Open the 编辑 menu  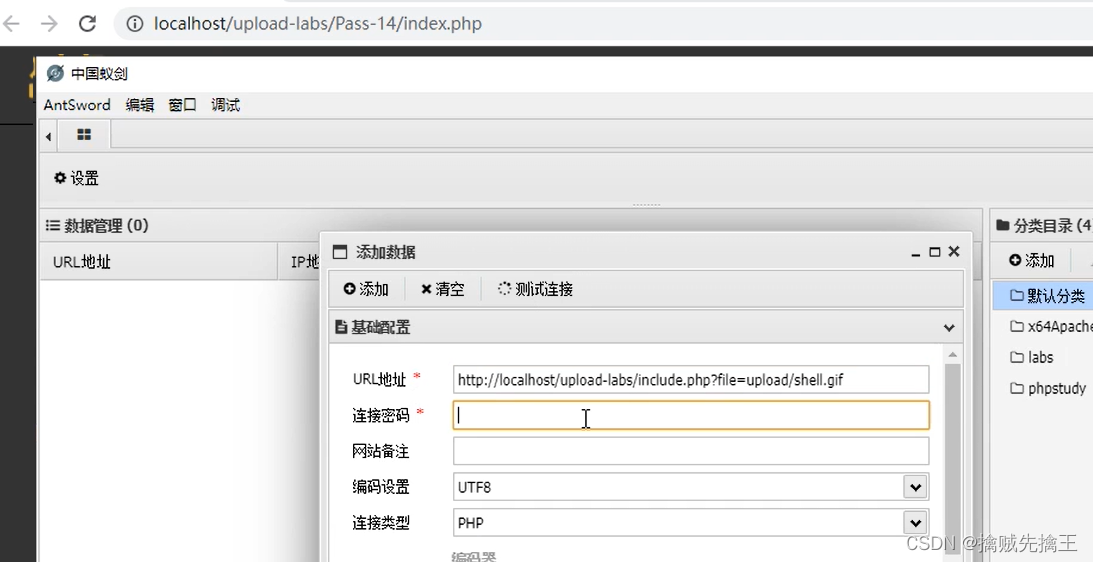point(139,105)
